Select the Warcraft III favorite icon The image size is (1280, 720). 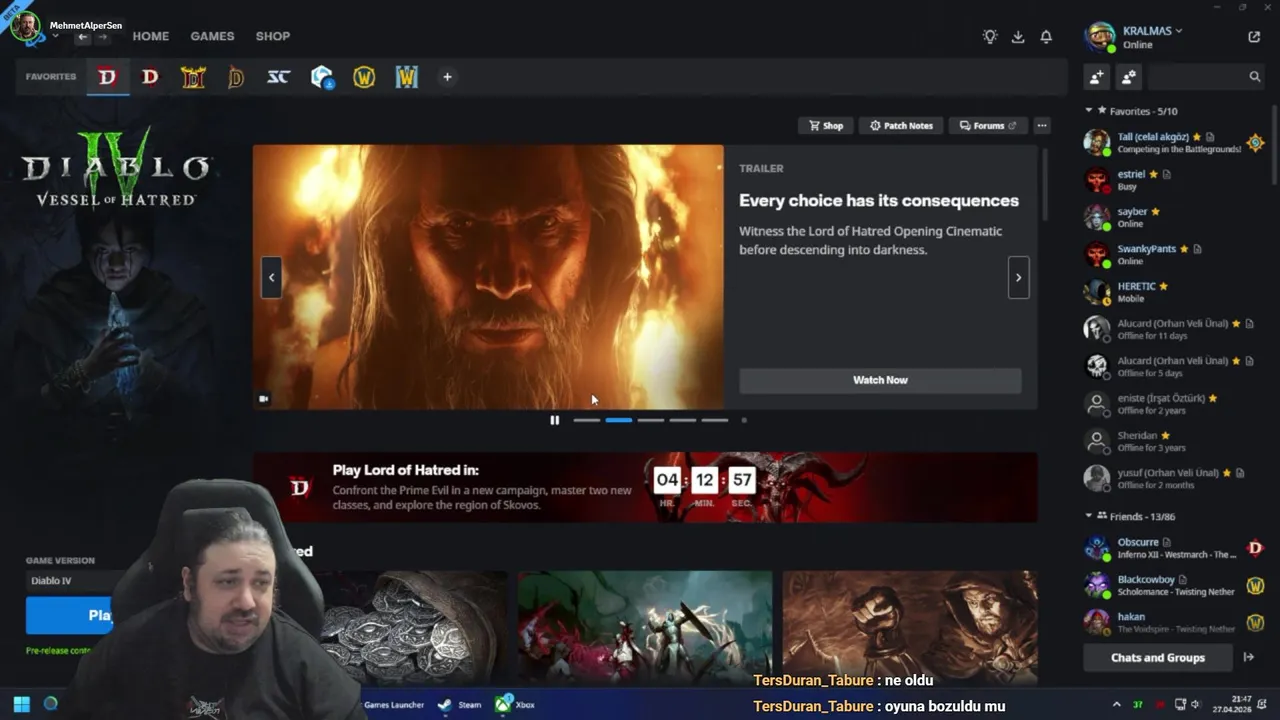coord(407,77)
